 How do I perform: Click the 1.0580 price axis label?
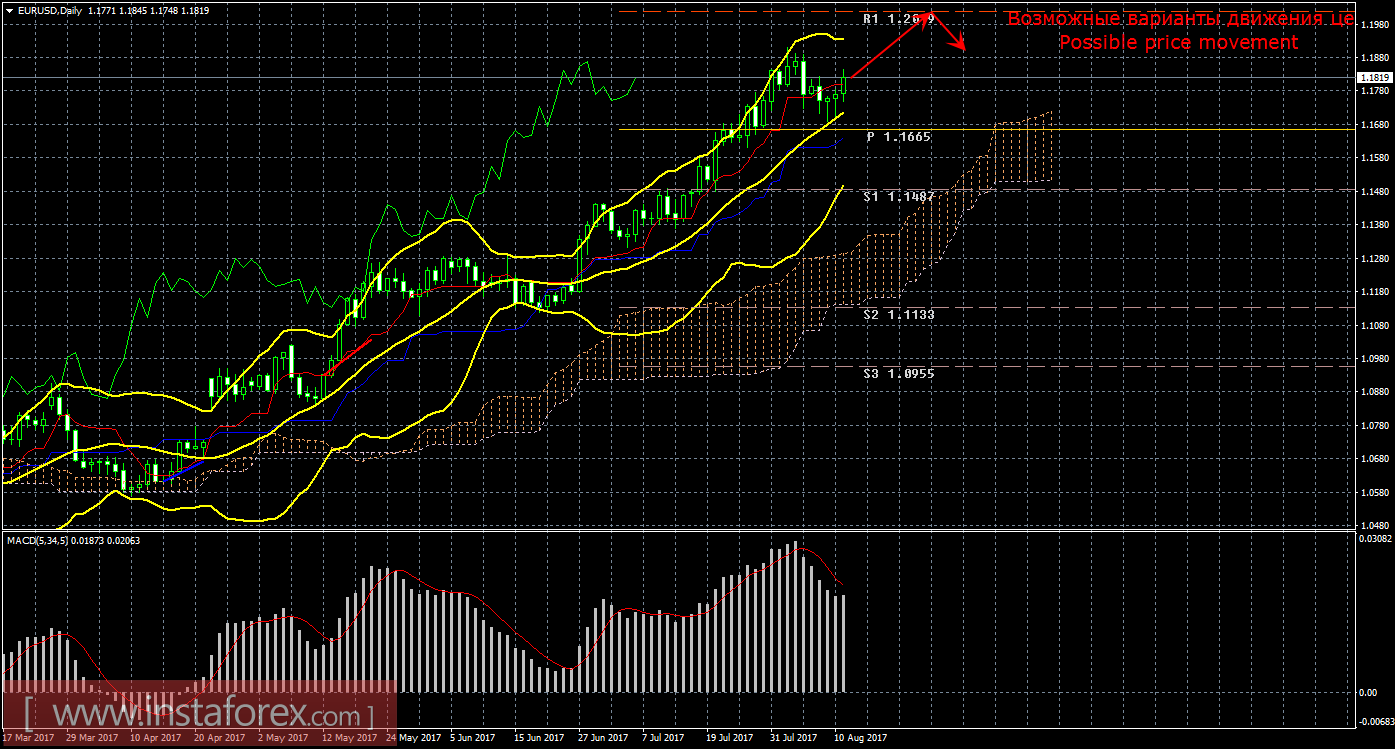coord(1374,492)
